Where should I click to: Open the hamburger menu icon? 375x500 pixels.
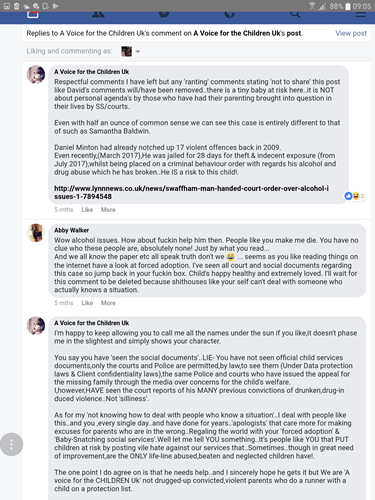pos(361,14)
